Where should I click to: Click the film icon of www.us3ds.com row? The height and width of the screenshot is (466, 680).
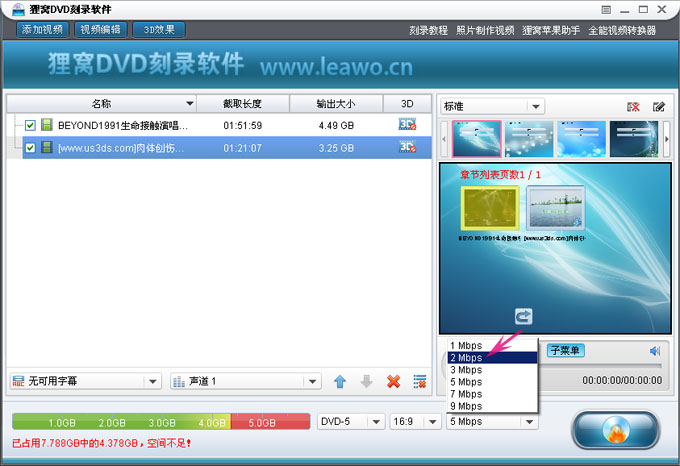pos(47,147)
